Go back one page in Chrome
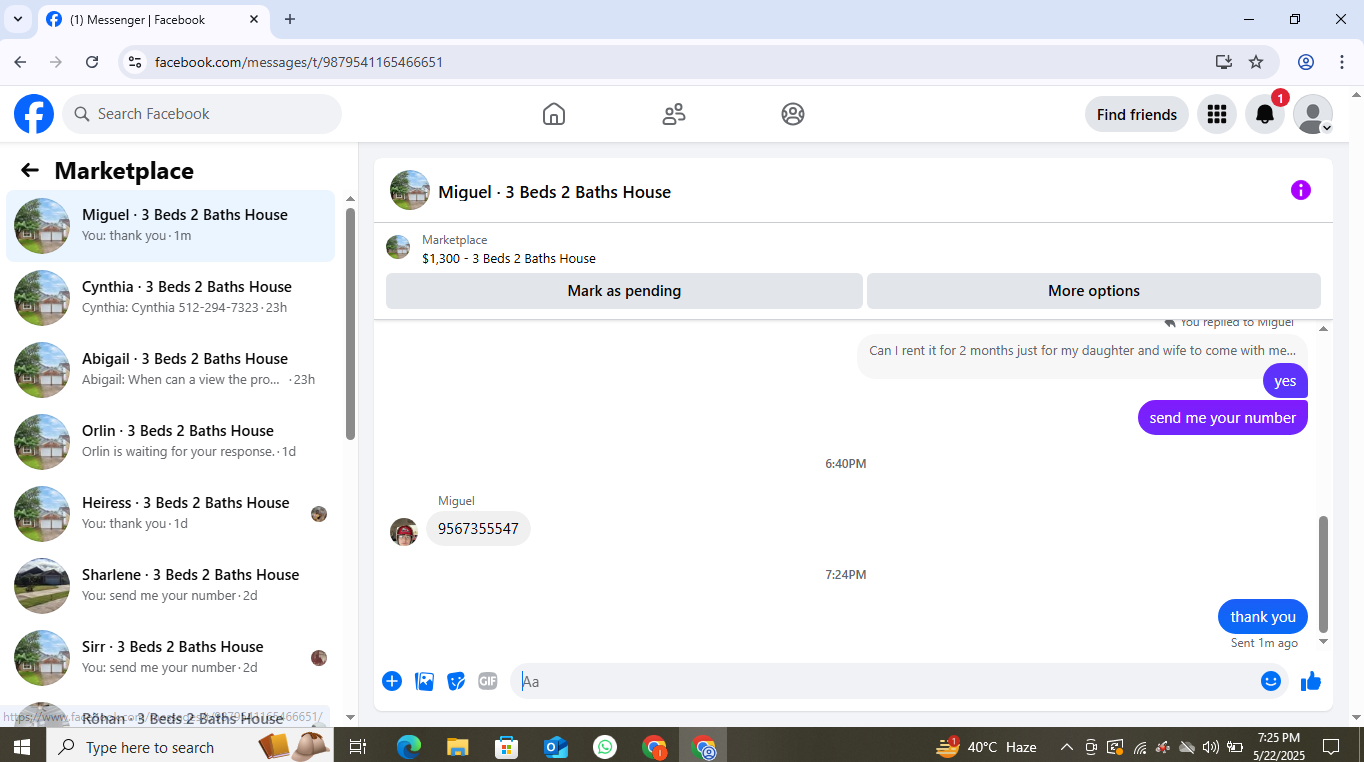The image size is (1364, 762). pyautogui.click(x=20, y=62)
